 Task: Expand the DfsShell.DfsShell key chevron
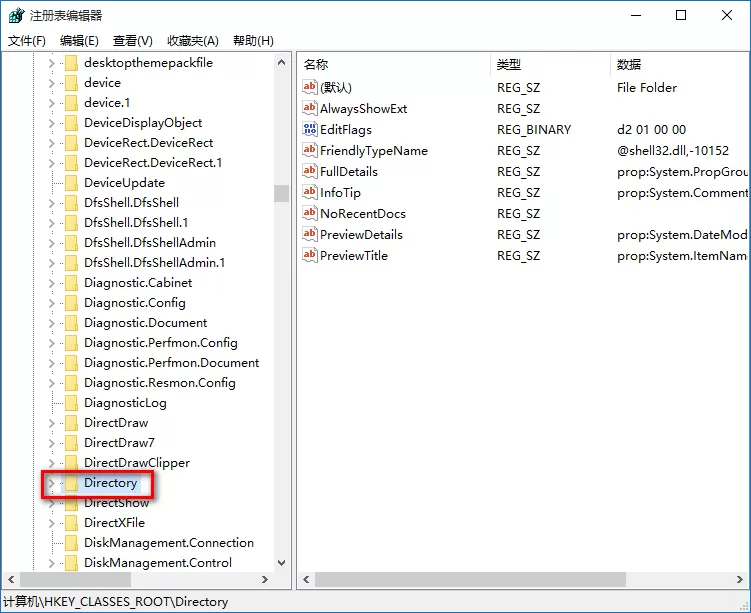(x=52, y=203)
